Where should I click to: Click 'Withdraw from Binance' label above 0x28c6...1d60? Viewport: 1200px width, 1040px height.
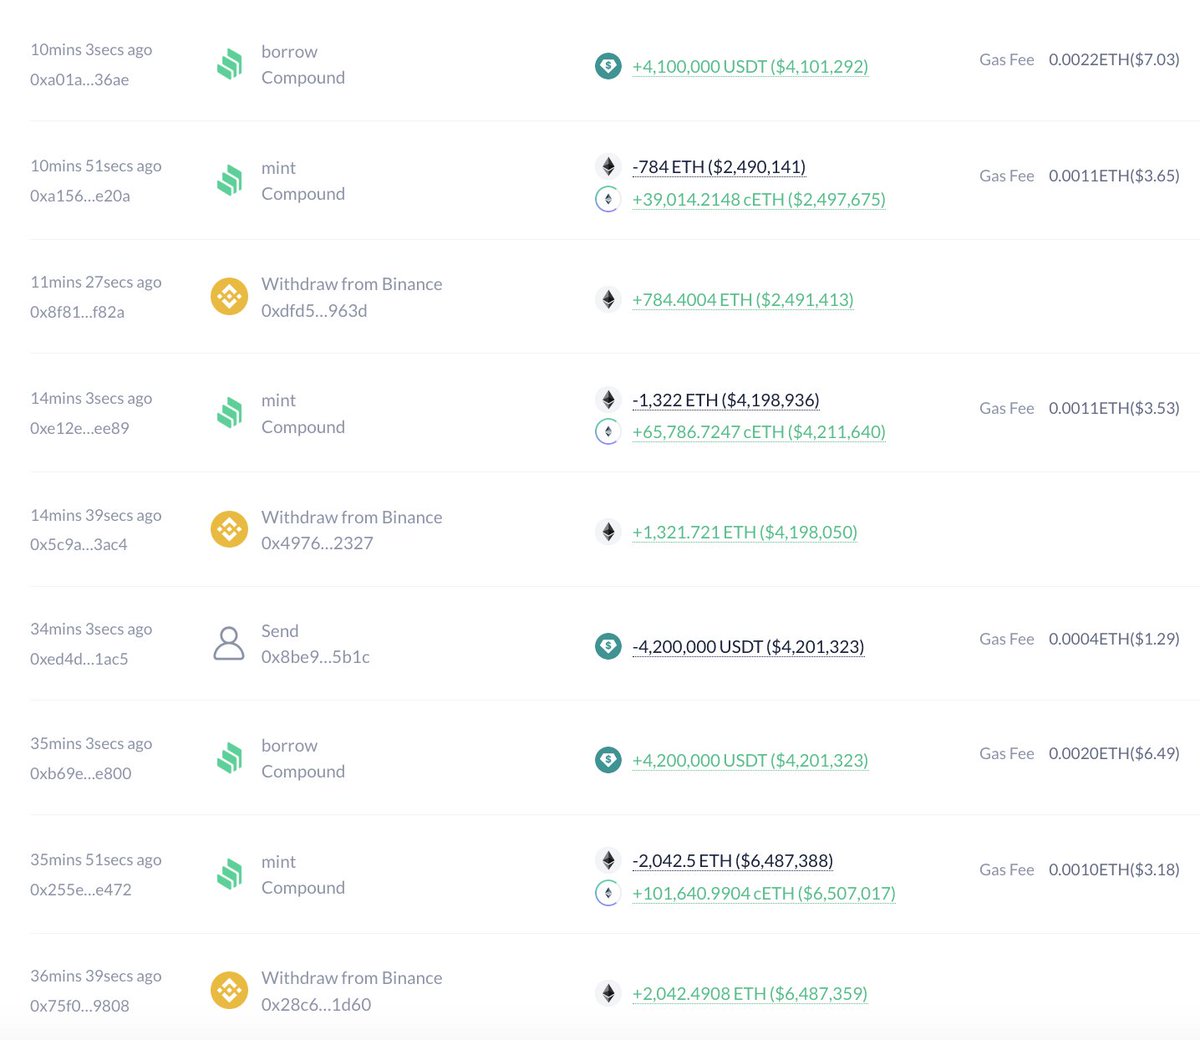352,978
